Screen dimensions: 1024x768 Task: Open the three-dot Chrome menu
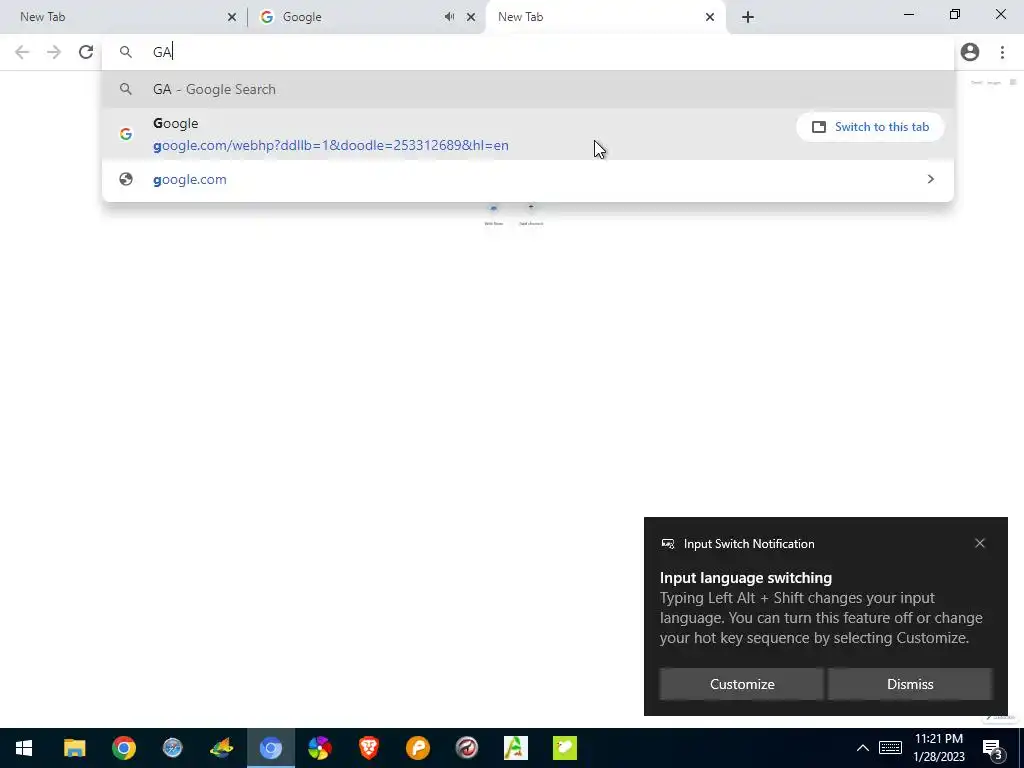click(x=1002, y=52)
